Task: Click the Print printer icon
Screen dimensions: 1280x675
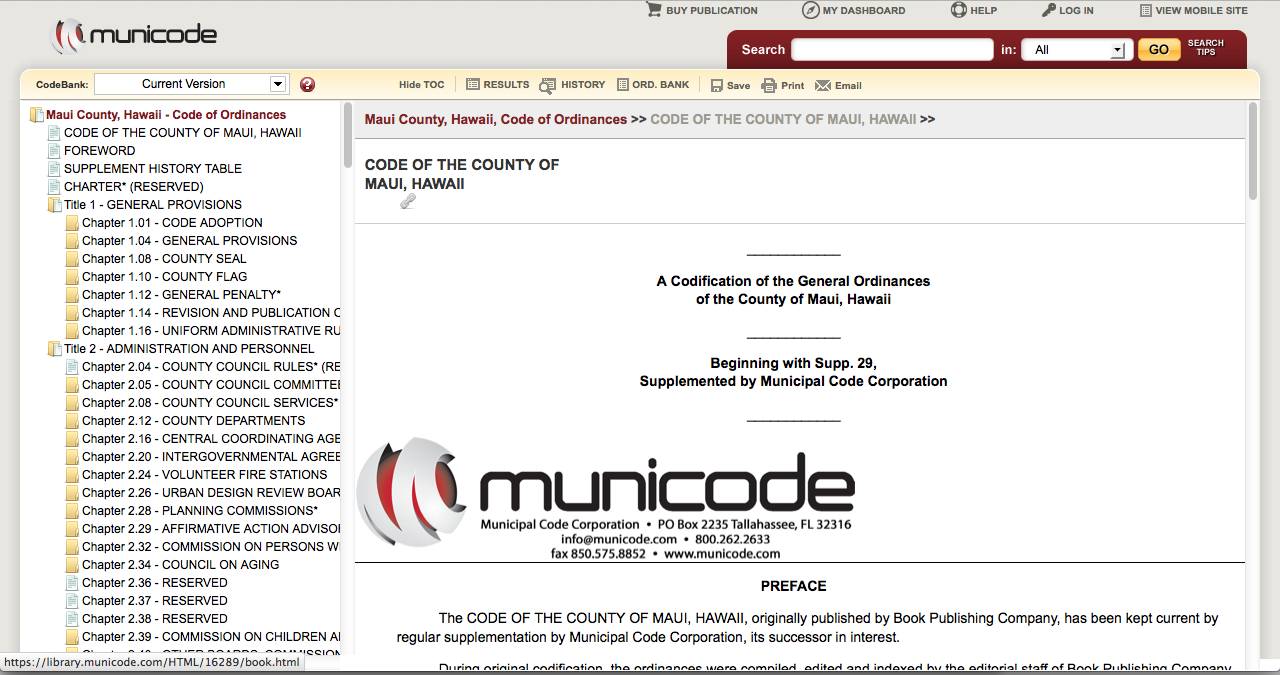Action: tap(769, 85)
